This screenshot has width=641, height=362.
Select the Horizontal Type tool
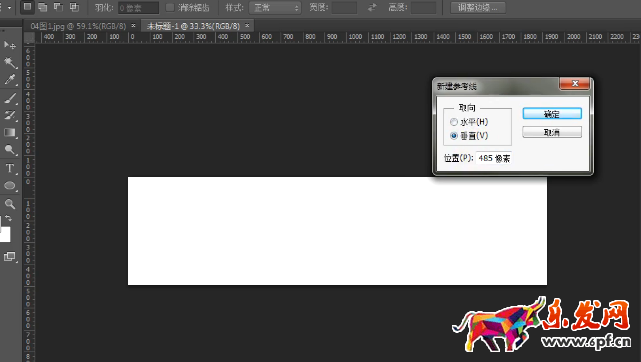10,168
